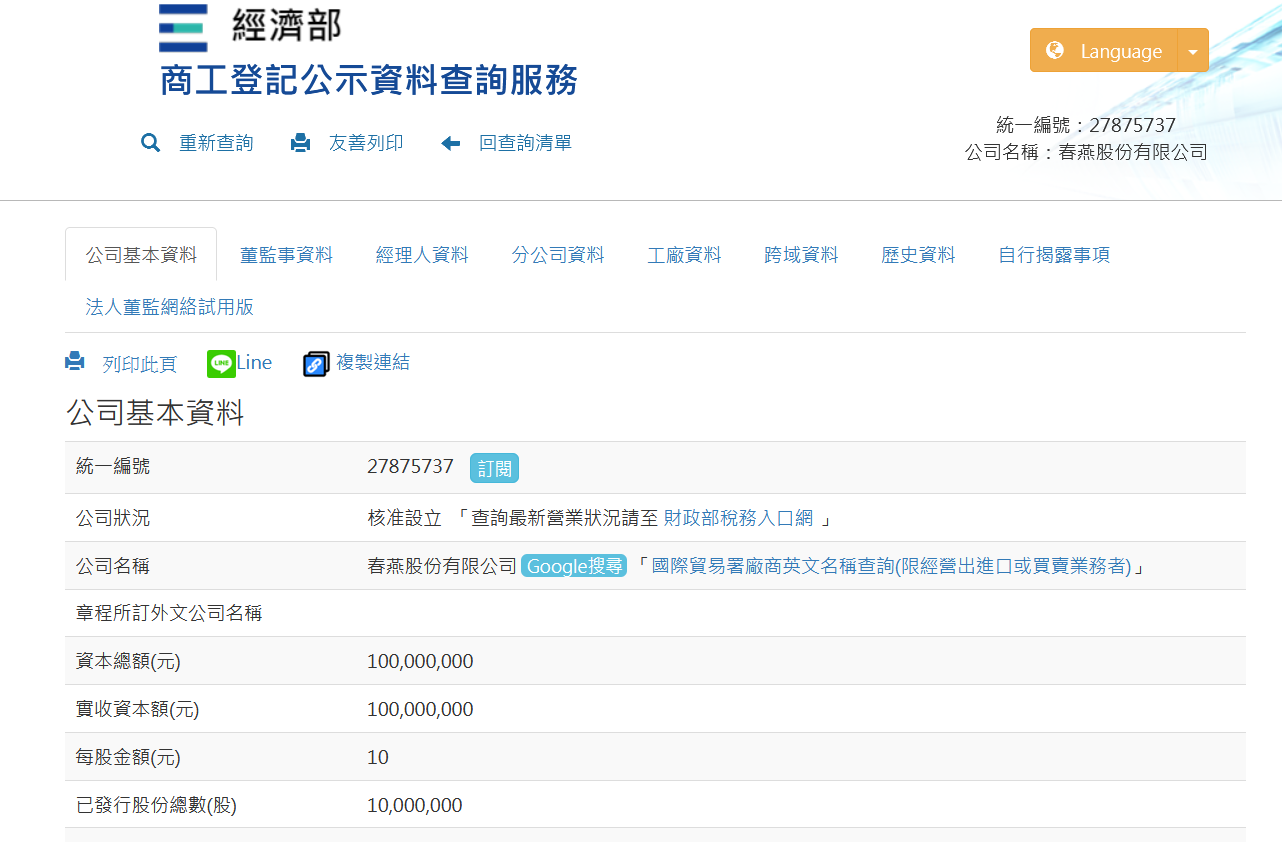The width and height of the screenshot is (1282, 842).
Task: Click the back arrow icon beside 回查詢清單
Action: click(451, 143)
